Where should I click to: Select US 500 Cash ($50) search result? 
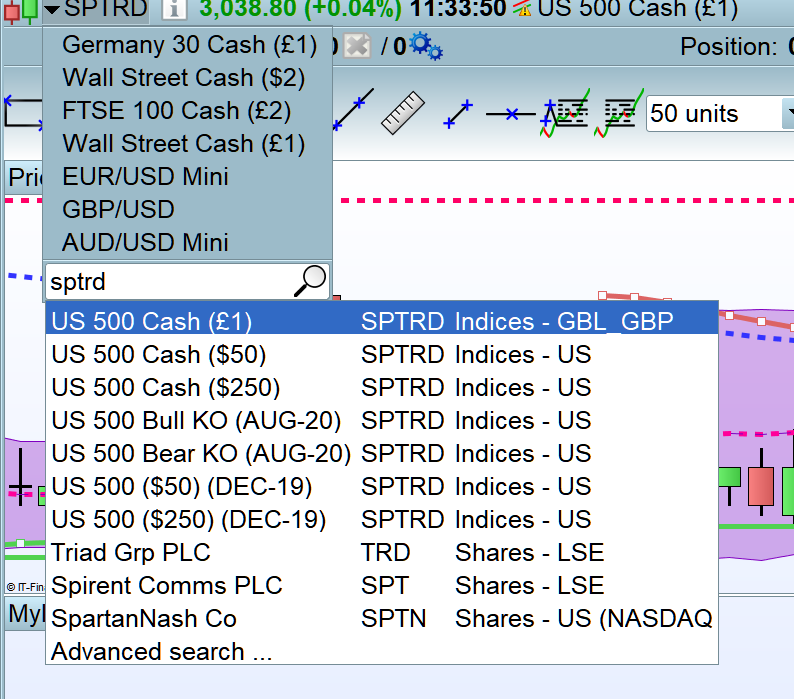click(382, 354)
